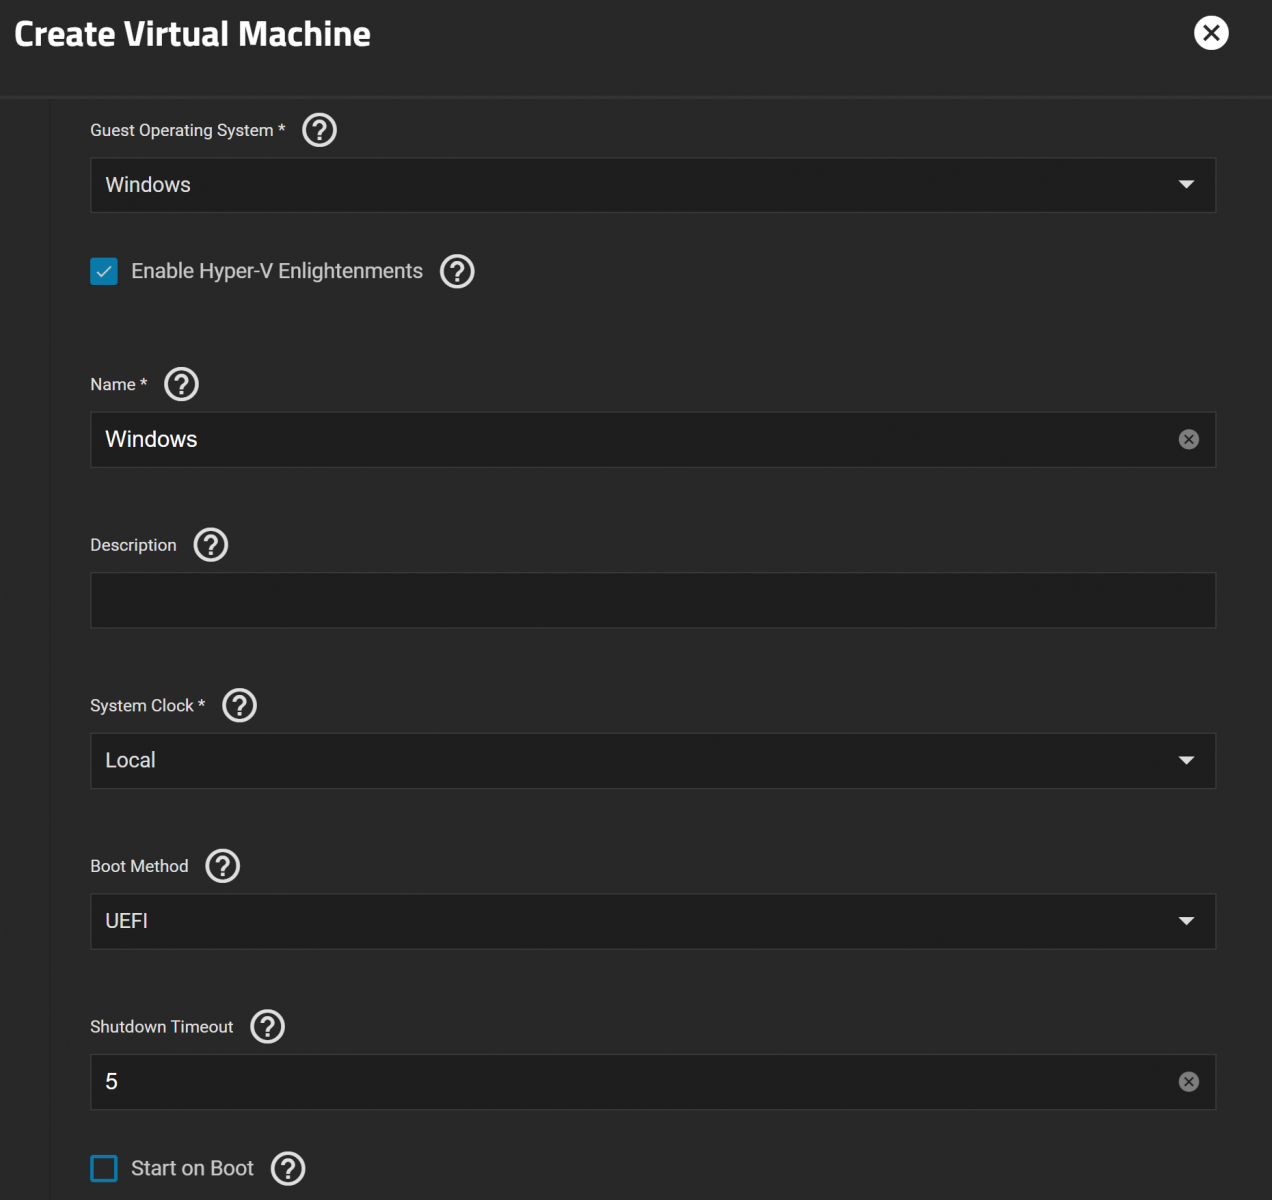1272x1200 pixels.
Task: Open the Description help tooltip
Action: [x=210, y=545]
